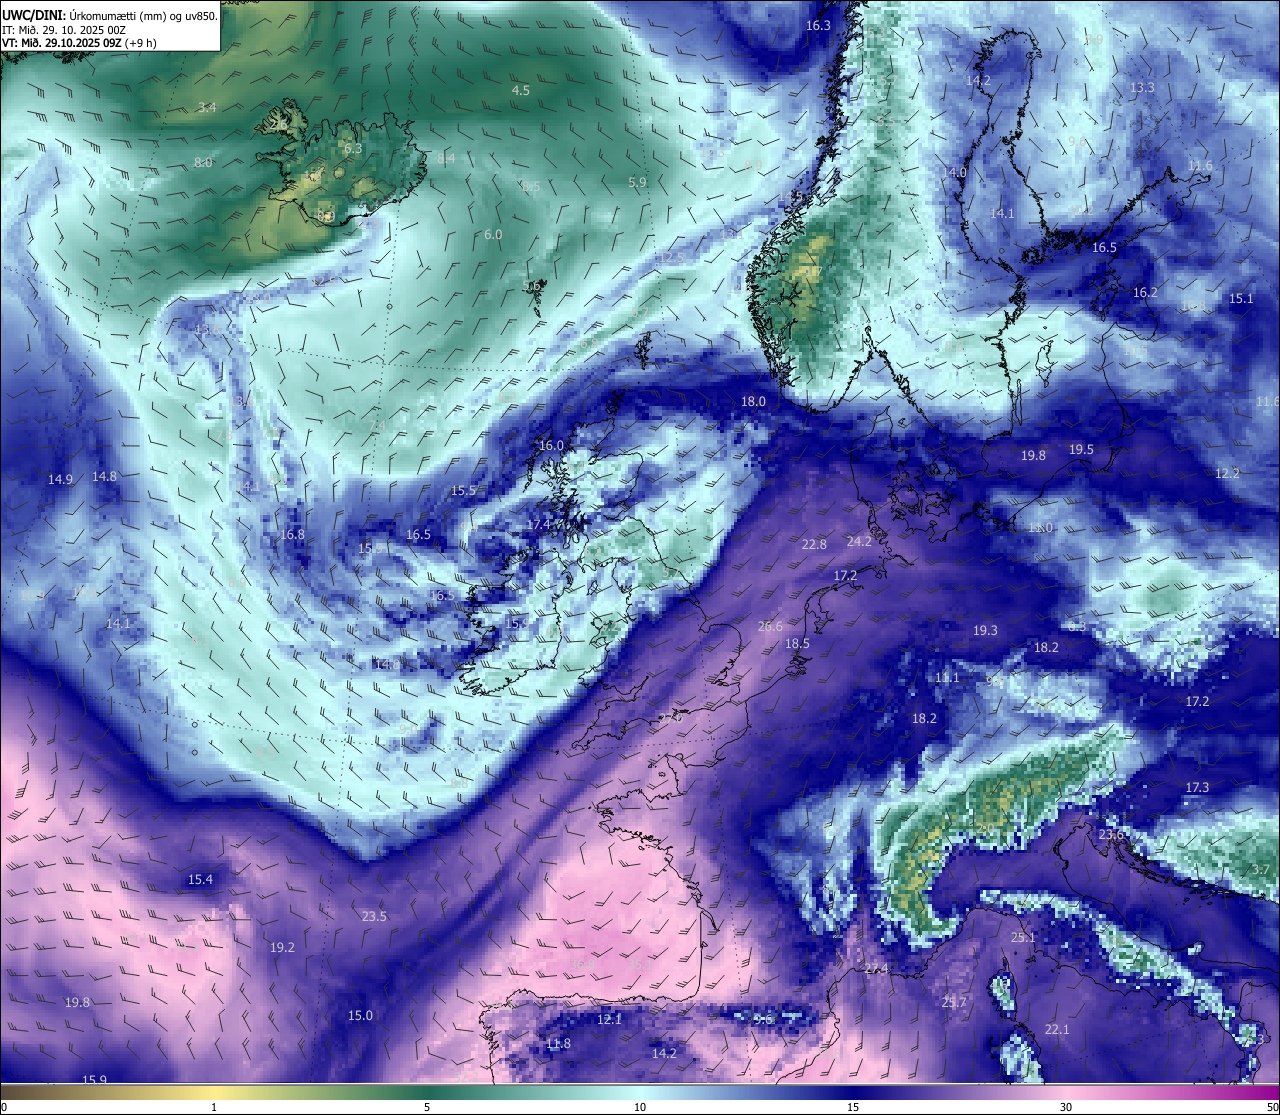Click the 16.3 value at the top of the map
Image resolution: width=1280 pixels, height=1115 pixels.
(818, 25)
